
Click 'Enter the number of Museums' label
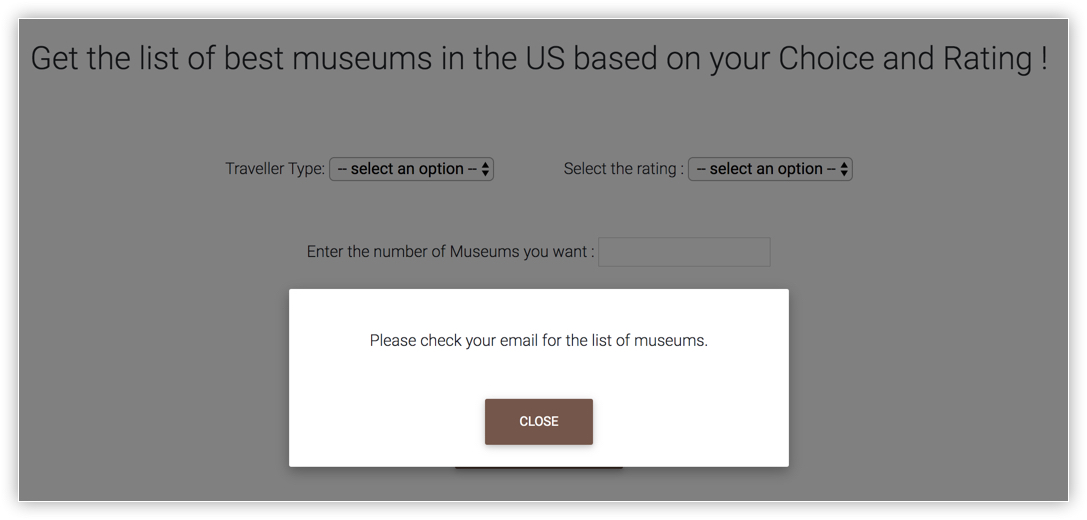coord(450,252)
